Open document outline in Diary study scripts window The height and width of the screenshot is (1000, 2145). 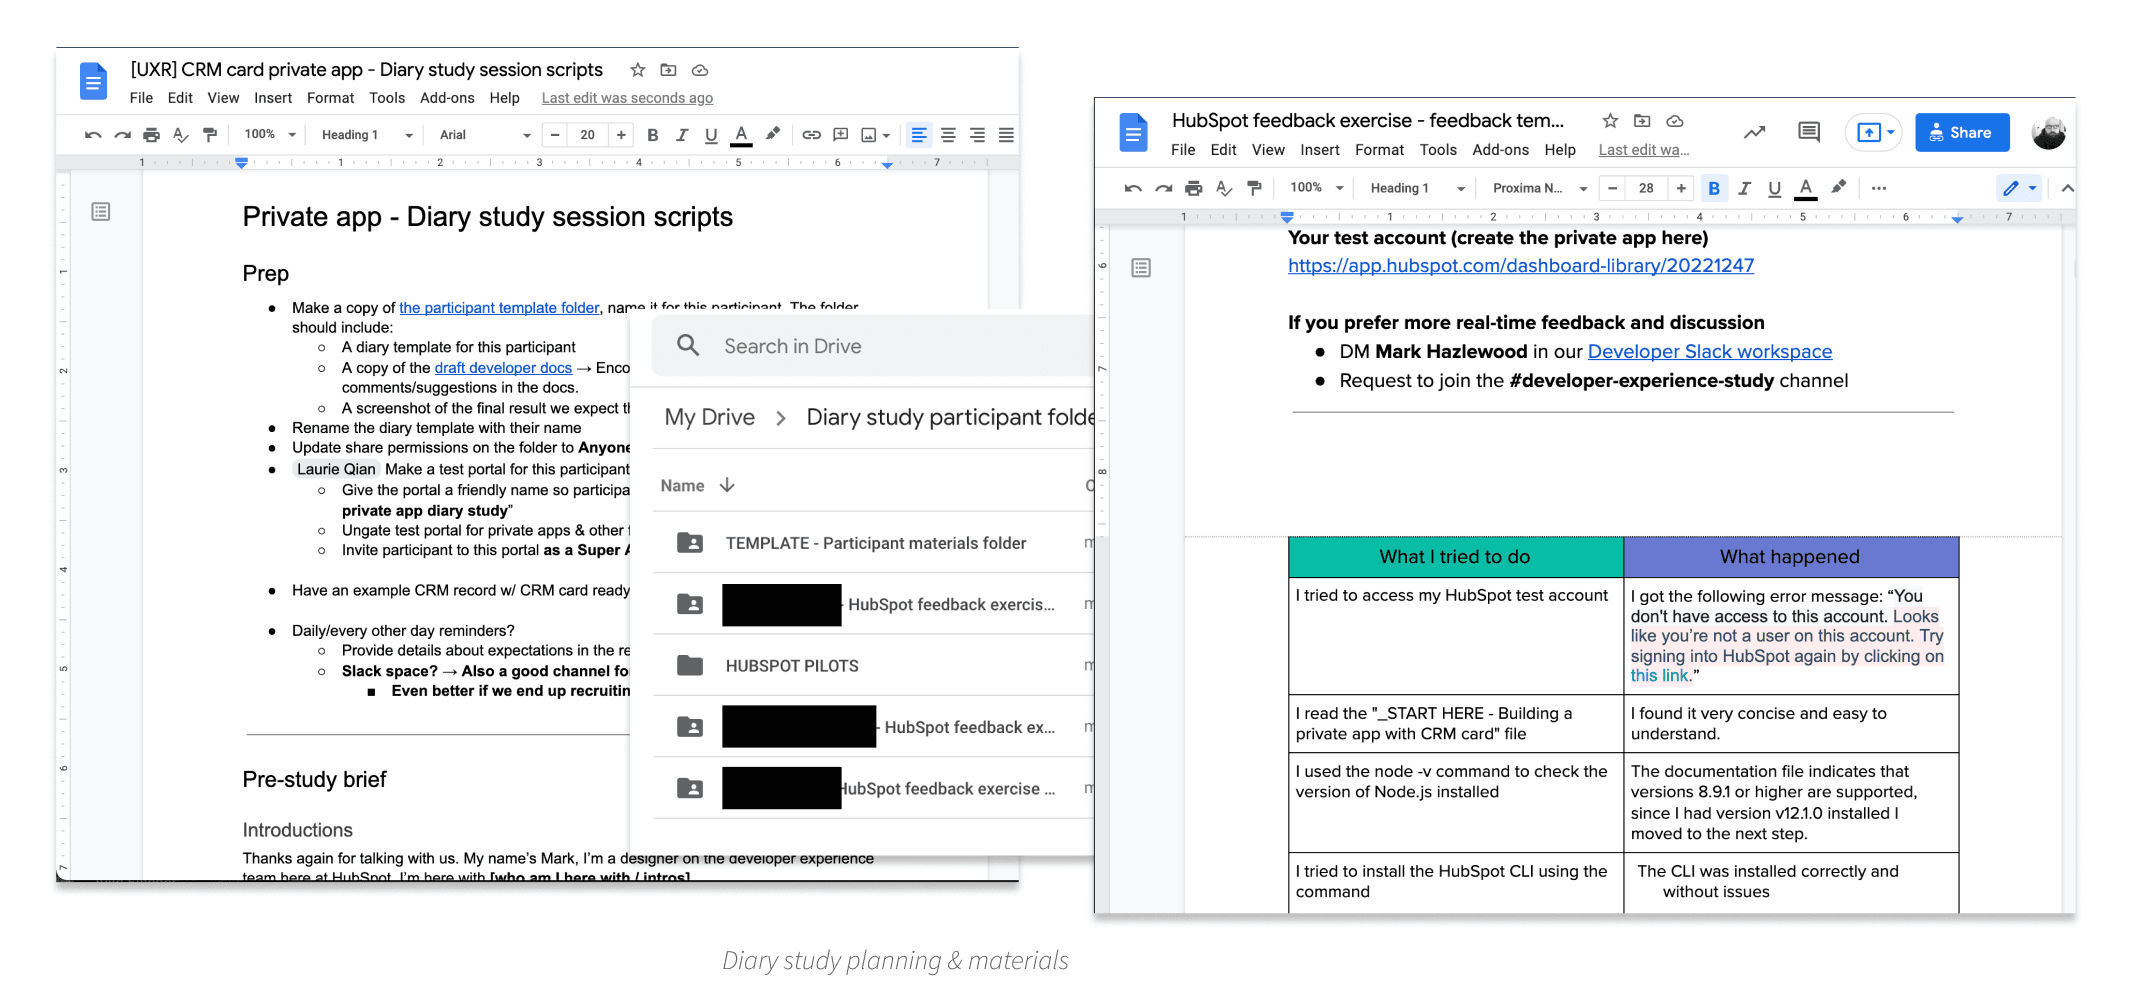click(100, 211)
